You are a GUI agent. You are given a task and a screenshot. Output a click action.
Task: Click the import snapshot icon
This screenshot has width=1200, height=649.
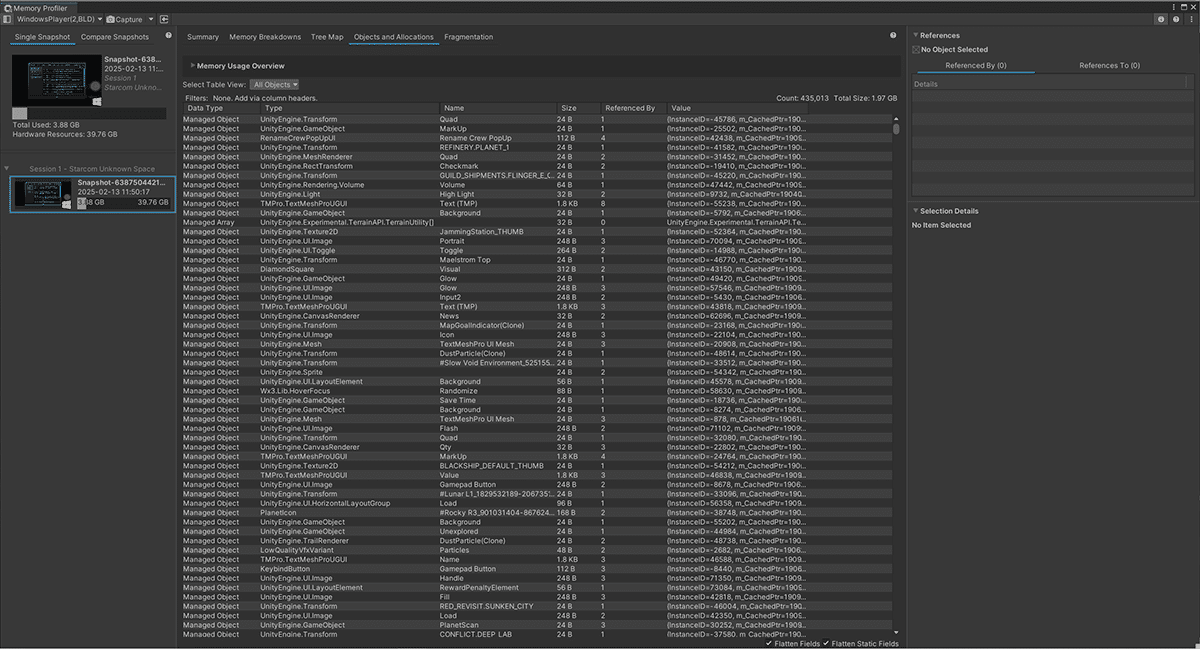[x=164, y=19]
